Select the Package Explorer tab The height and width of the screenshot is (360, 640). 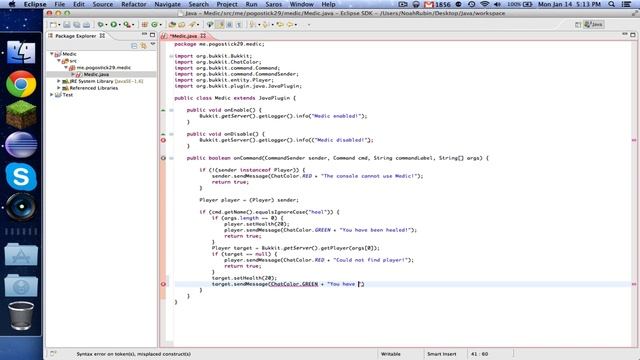76,36
